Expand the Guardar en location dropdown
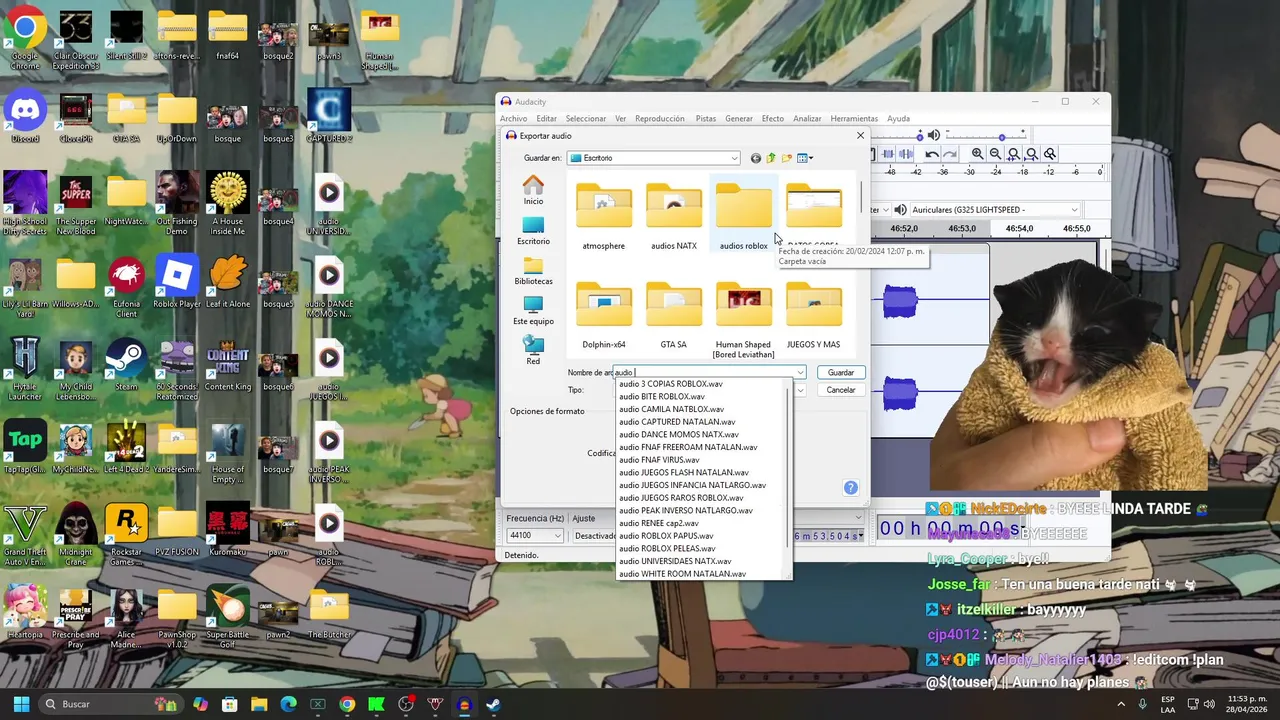 (x=734, y=158)
